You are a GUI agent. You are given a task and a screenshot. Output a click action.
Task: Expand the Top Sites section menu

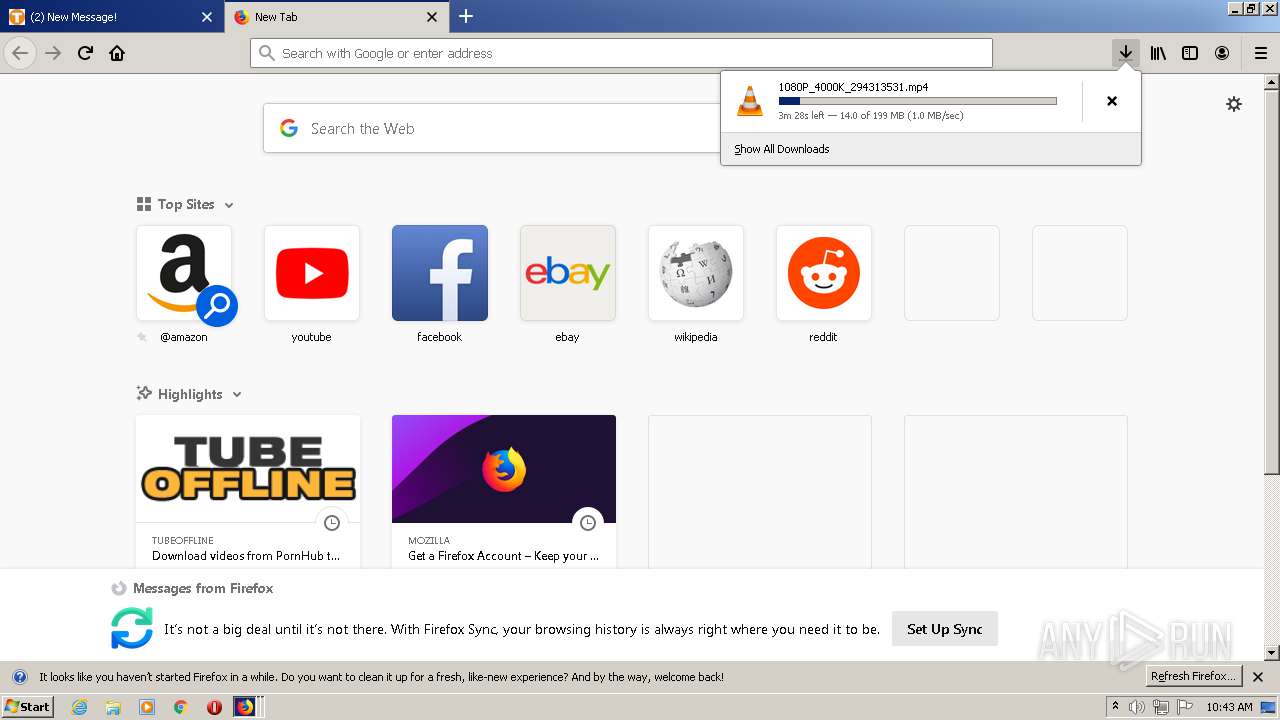pos(229,205)
